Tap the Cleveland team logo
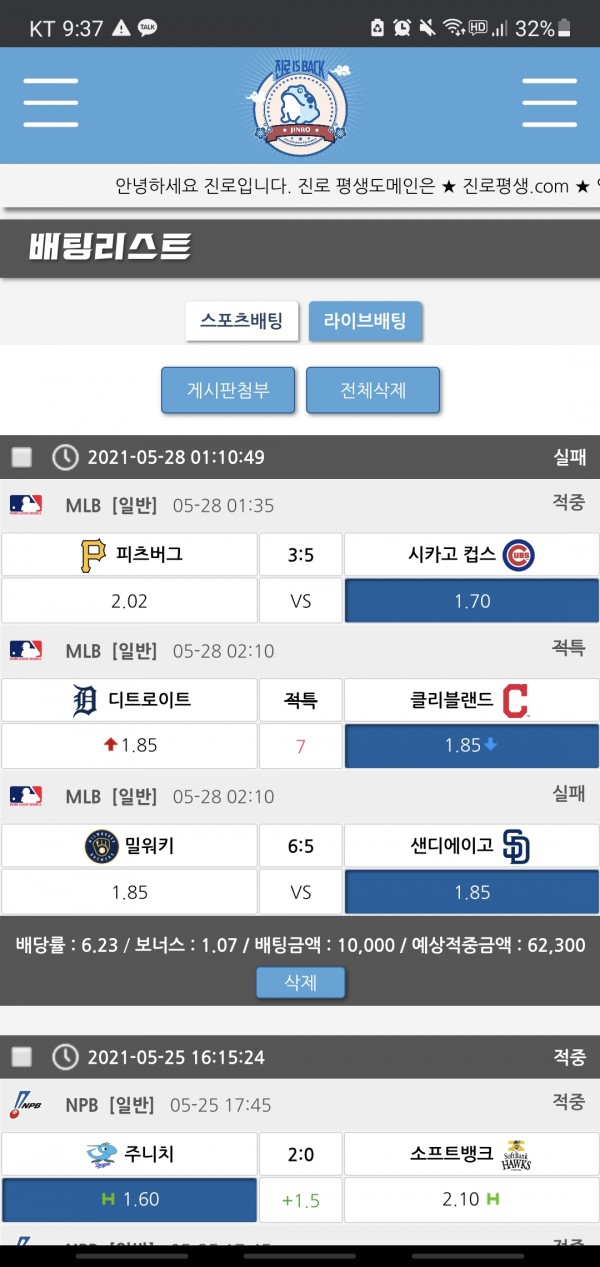Image resolution: width=600 pixels, height=1267 pixels. 515,701
